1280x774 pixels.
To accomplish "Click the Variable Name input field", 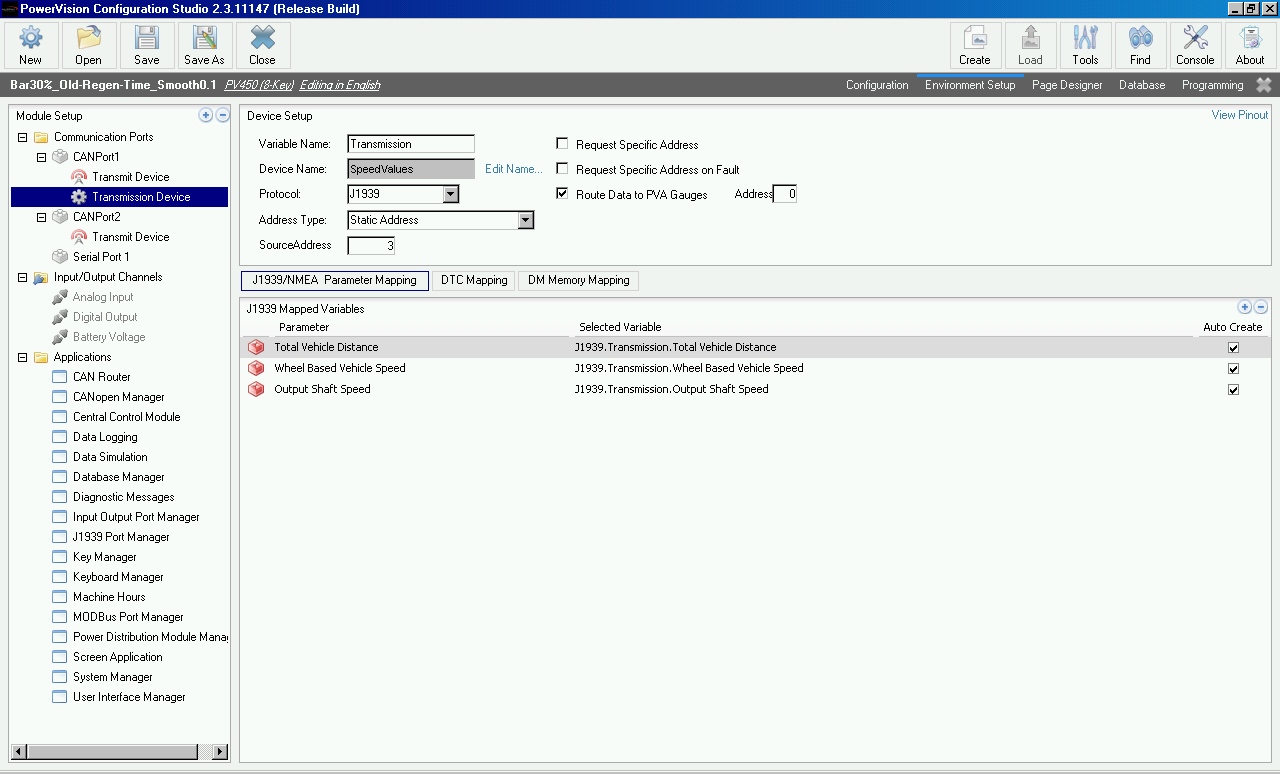I will click(x=411, y=144).
